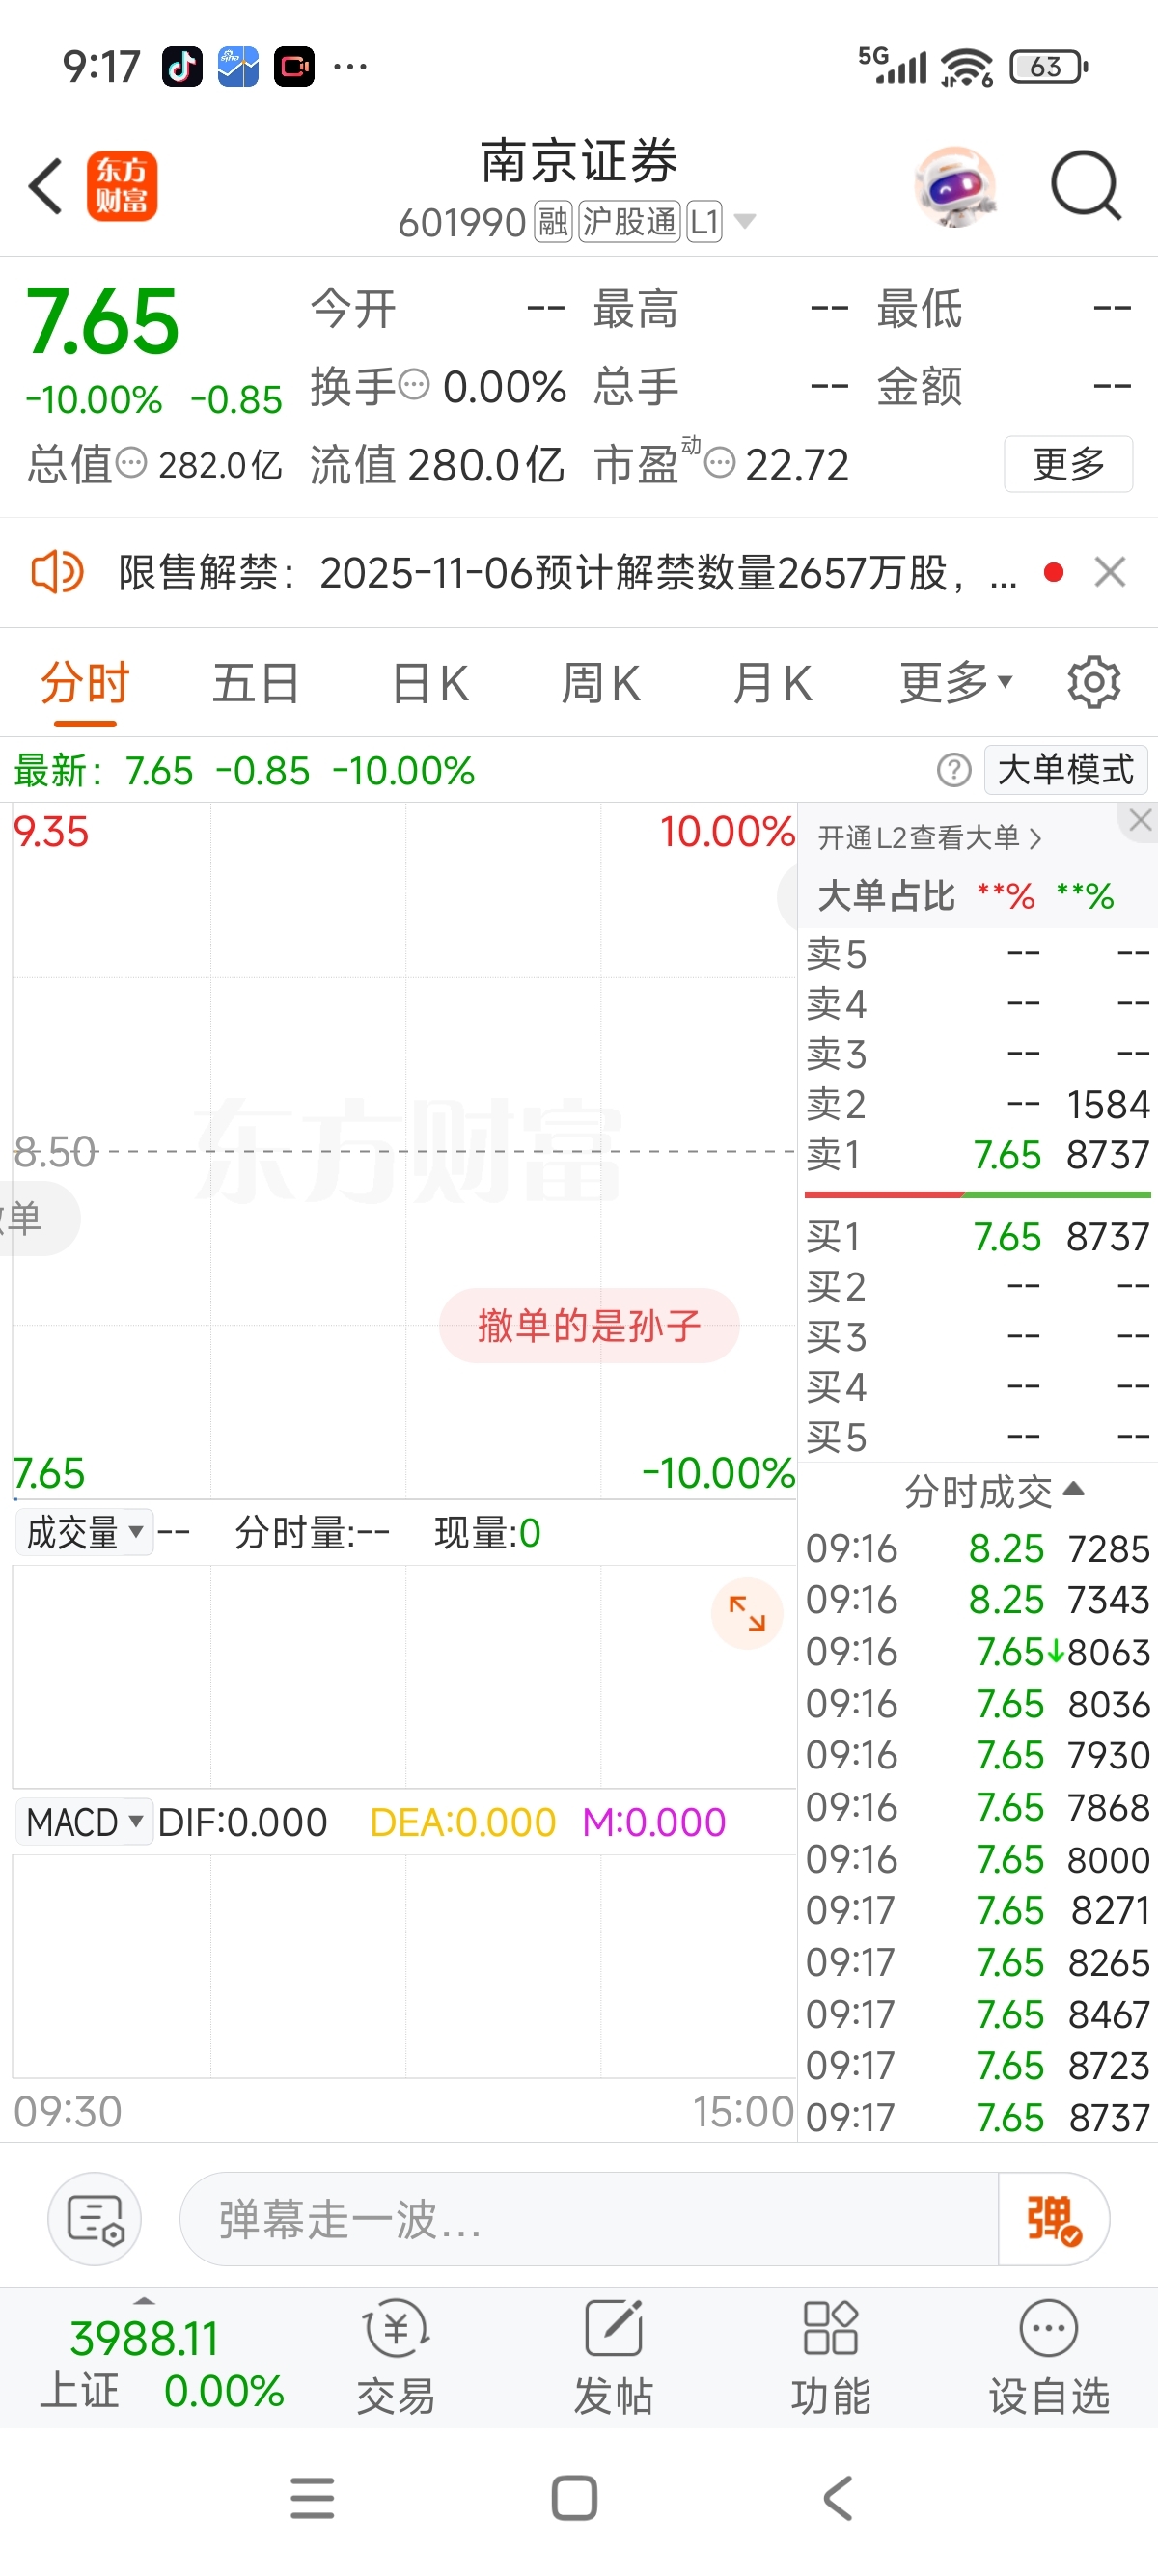Open Android recent apps menu button

[x=312, y=2498]
